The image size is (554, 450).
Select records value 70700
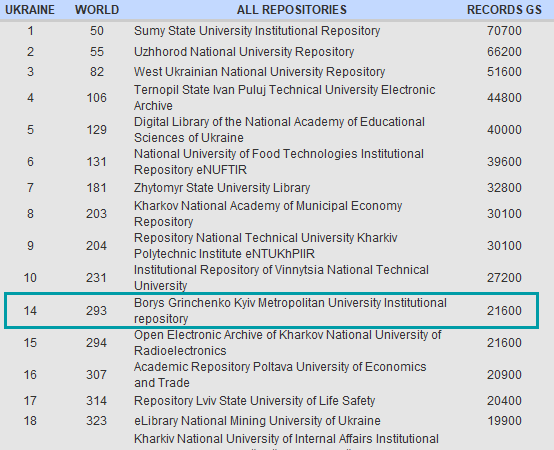click(x=504, y=31)
